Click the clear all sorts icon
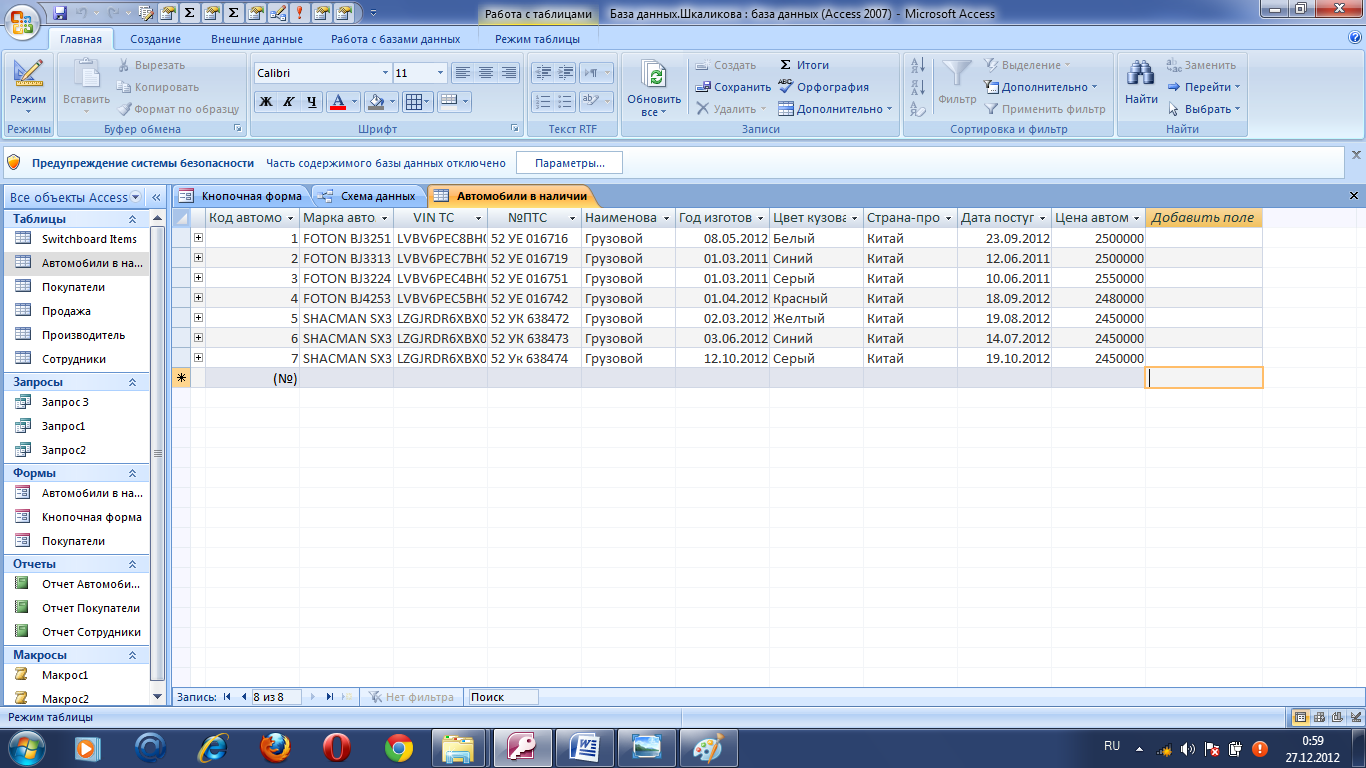Image resolution: width=1366 pixels, height=768 pixels. (918, 109)
